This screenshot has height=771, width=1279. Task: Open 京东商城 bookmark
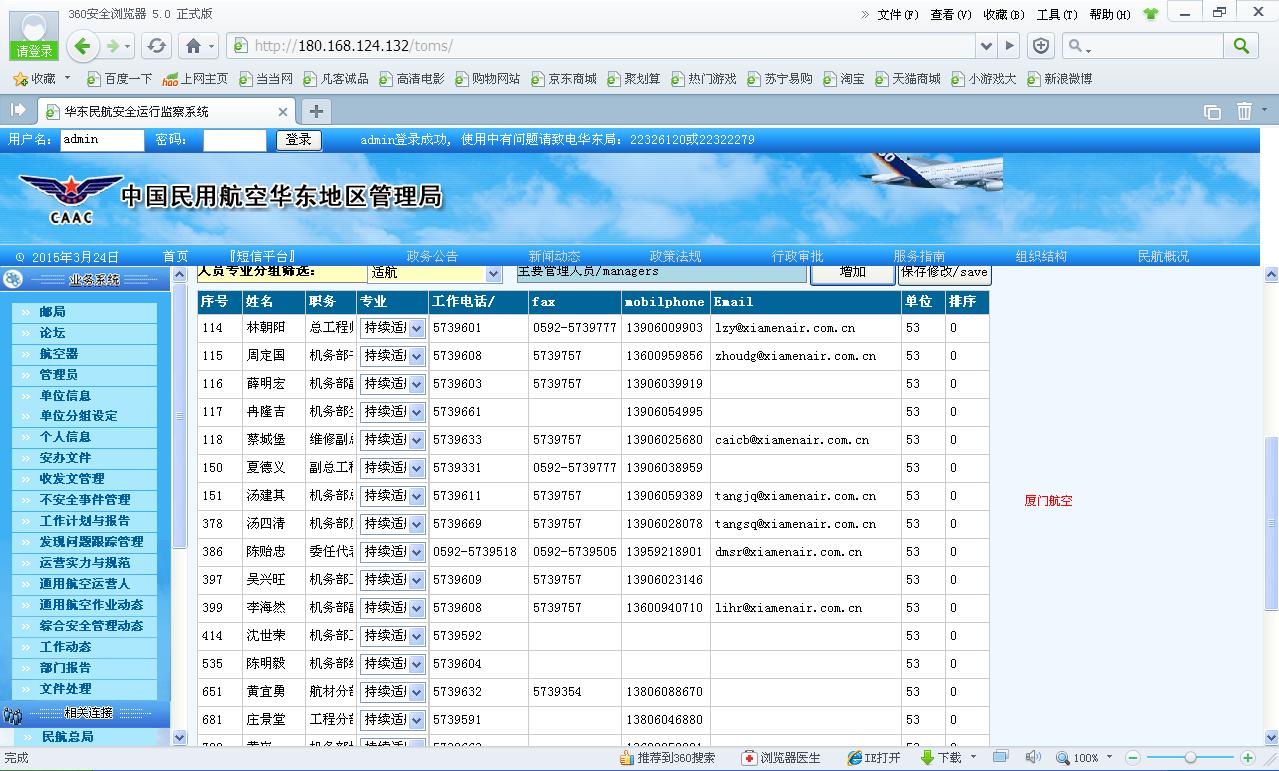563,78
